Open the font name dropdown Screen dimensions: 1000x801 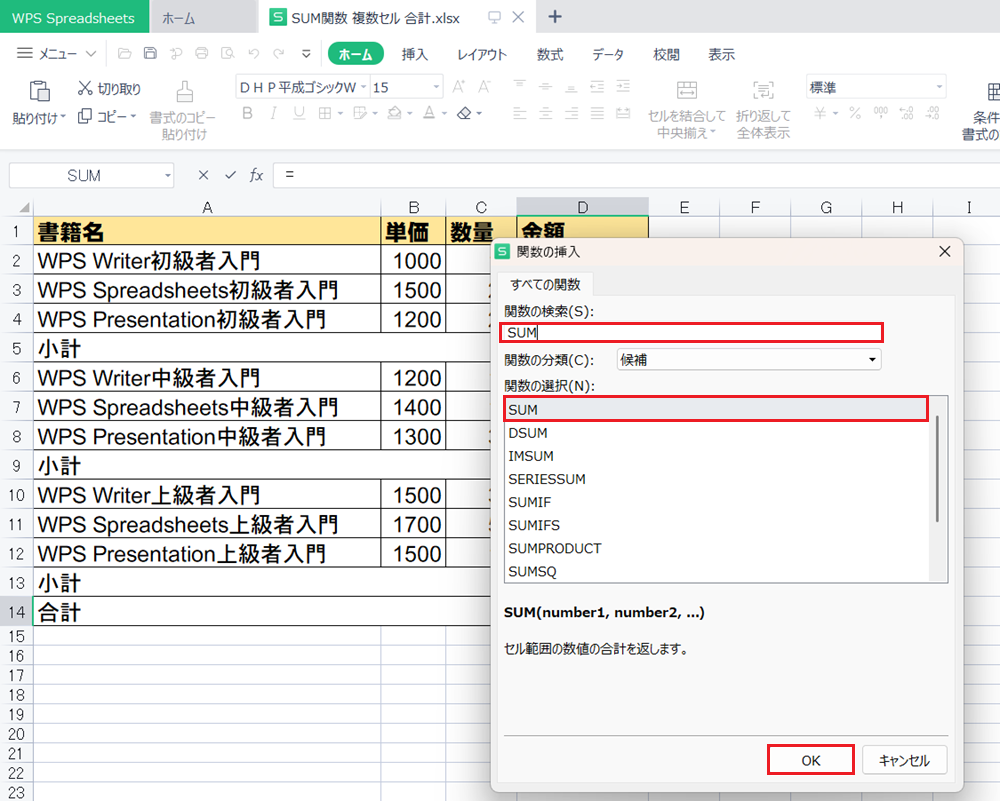point(364,87)
